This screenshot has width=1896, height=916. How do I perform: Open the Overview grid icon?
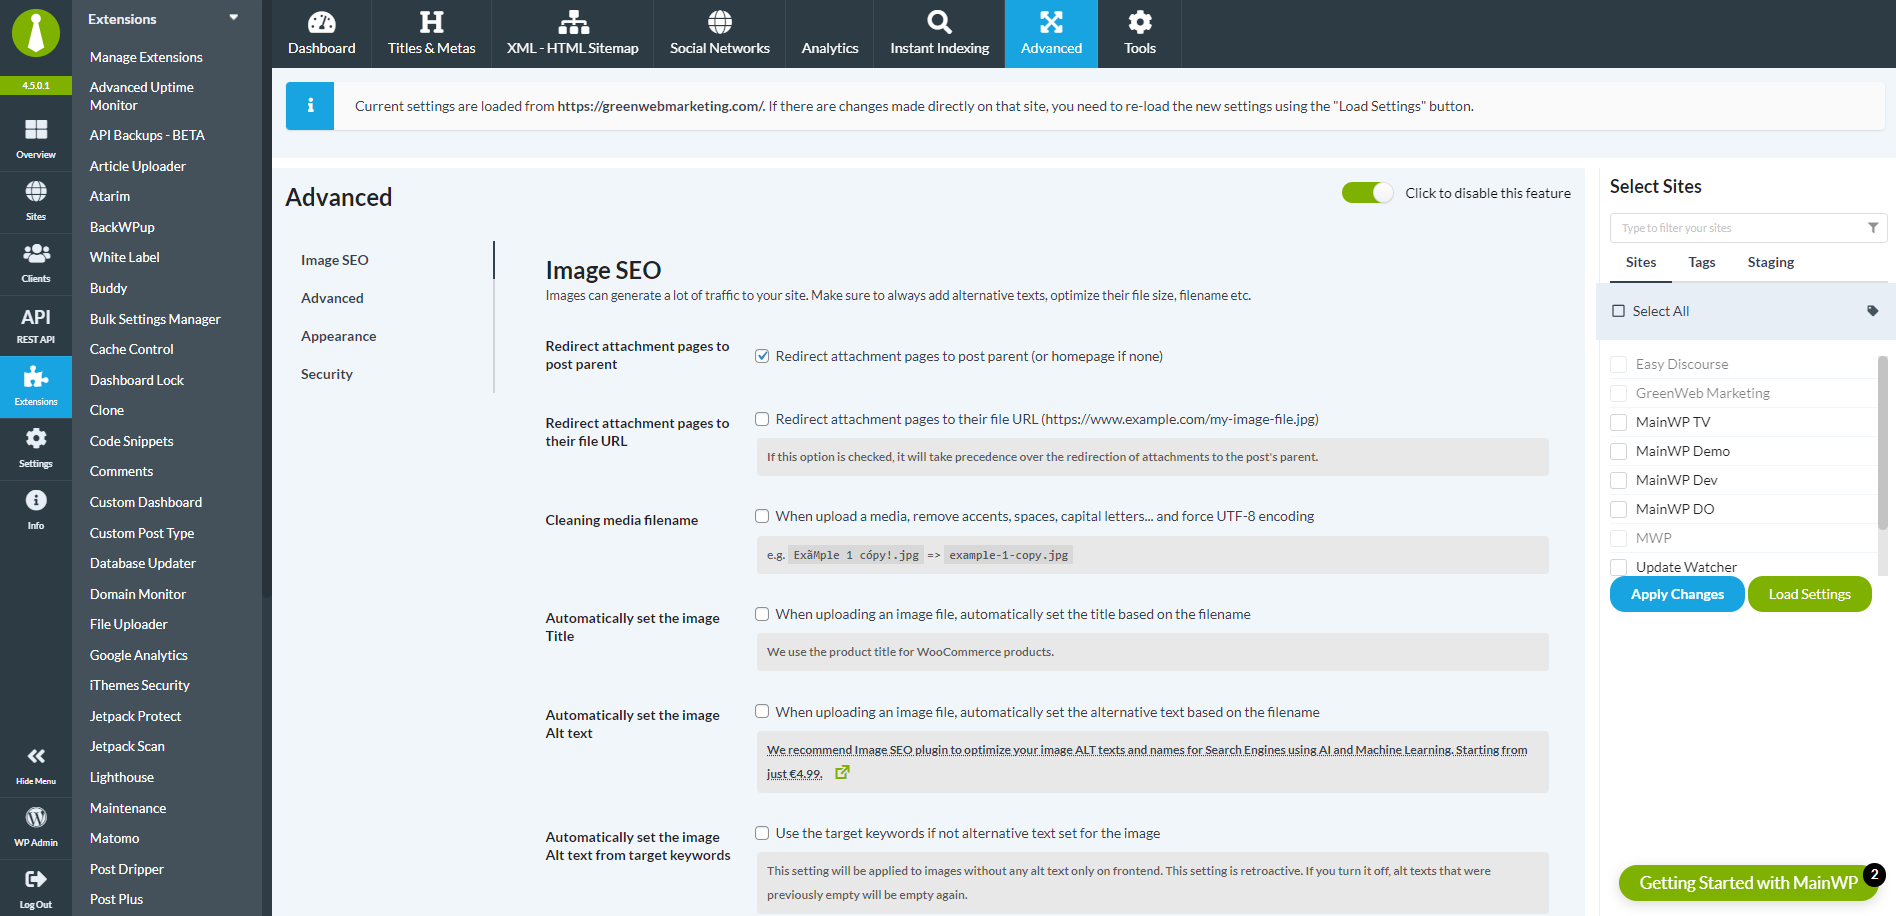36,130
